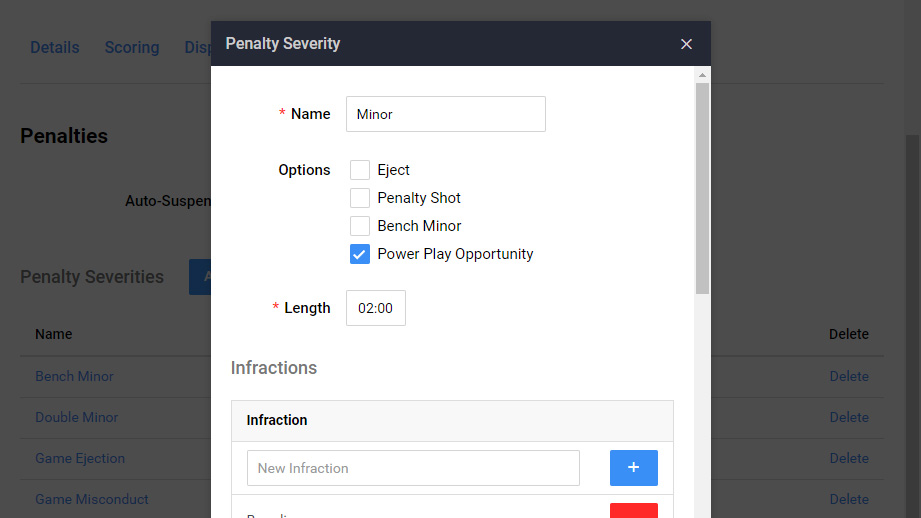Click the blue plus add infraction button

634,467
